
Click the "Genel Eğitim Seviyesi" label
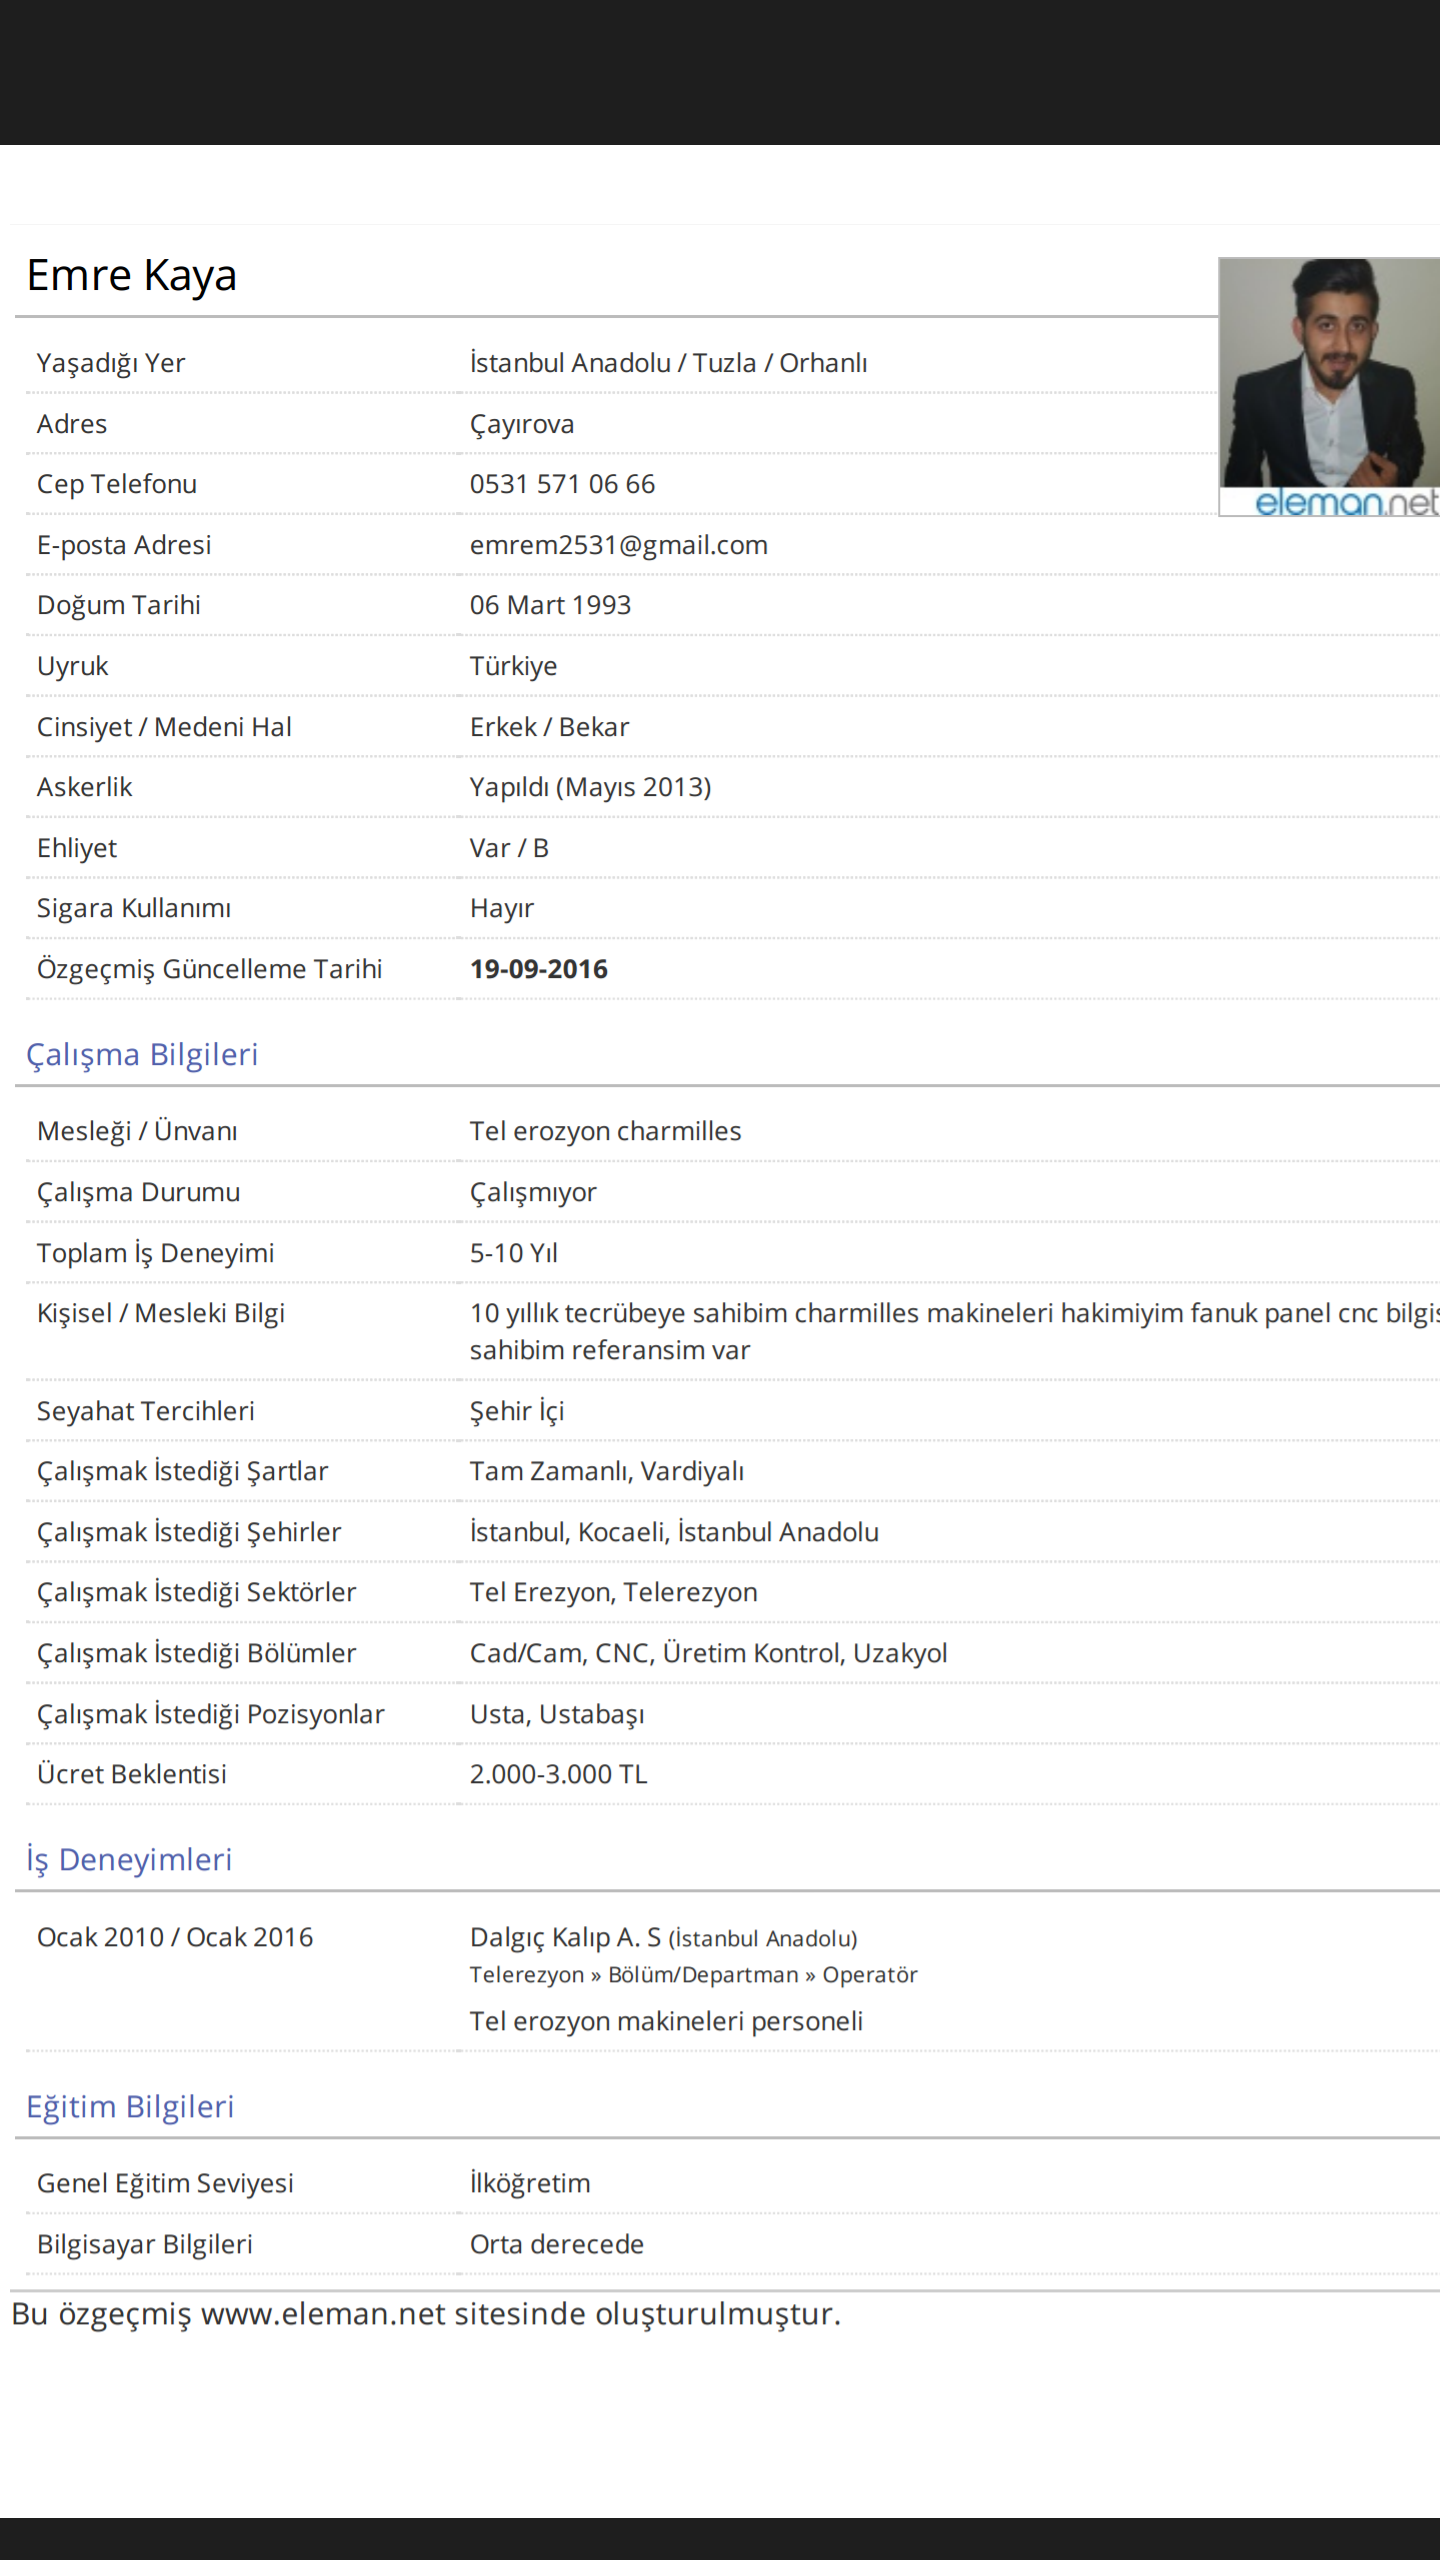[165, 2183]
